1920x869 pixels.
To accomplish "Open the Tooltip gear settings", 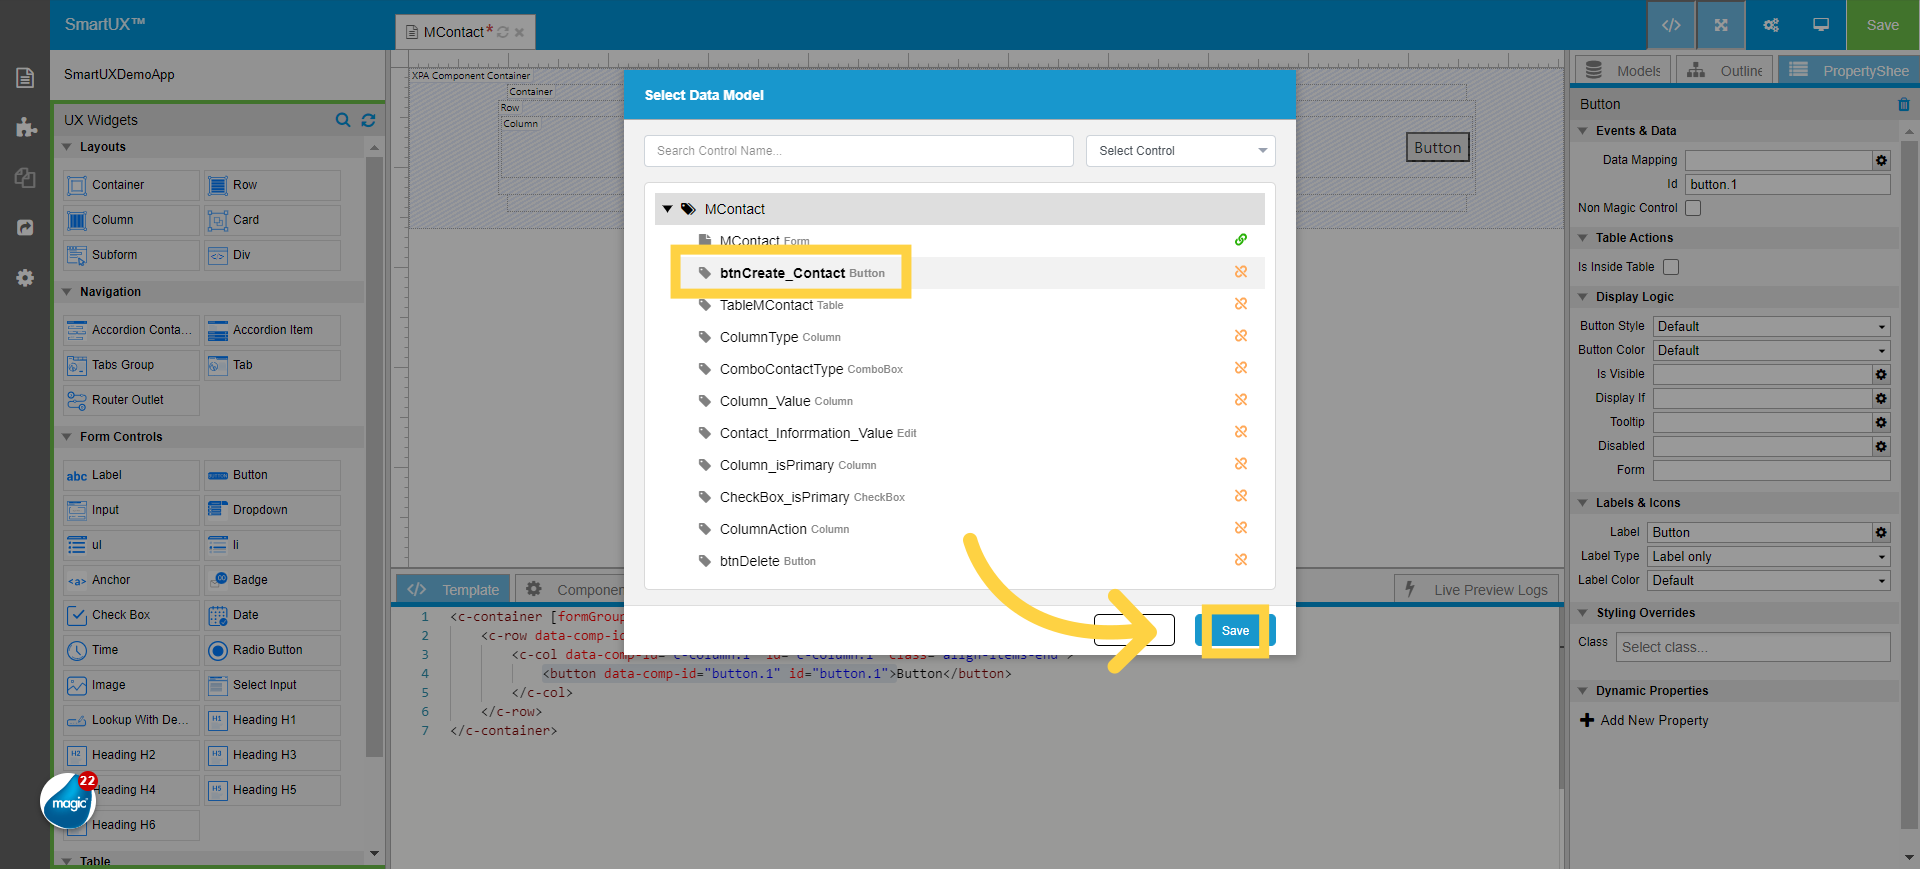I will pyautogui.click(x=1881, y=422).
